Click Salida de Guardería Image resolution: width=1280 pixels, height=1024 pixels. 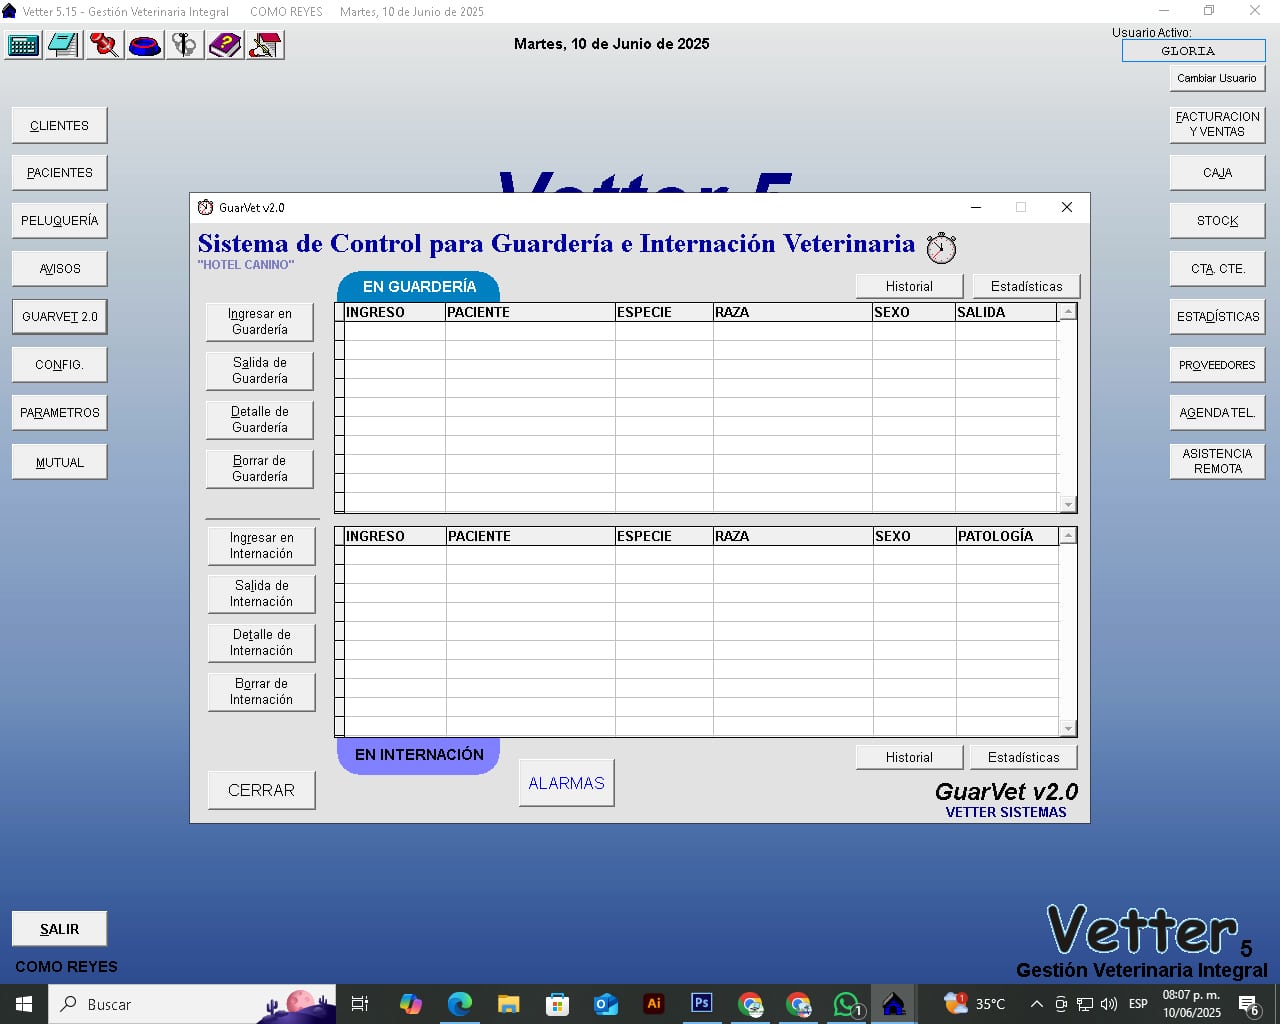(260, 371)
